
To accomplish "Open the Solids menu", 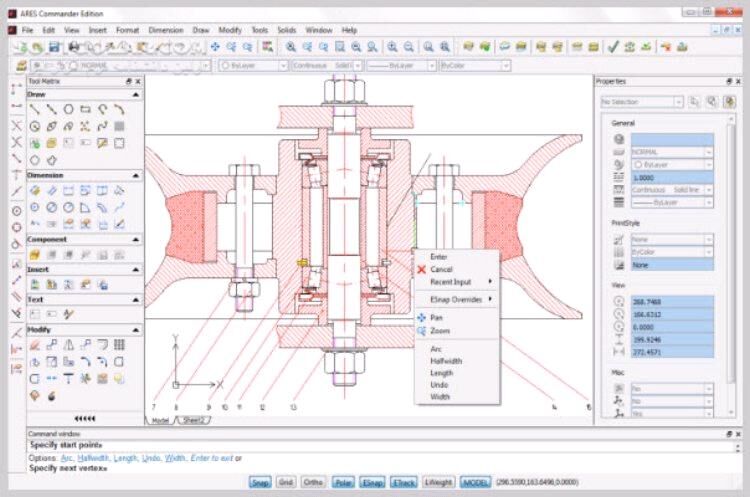I will click(x=289, y=30).
